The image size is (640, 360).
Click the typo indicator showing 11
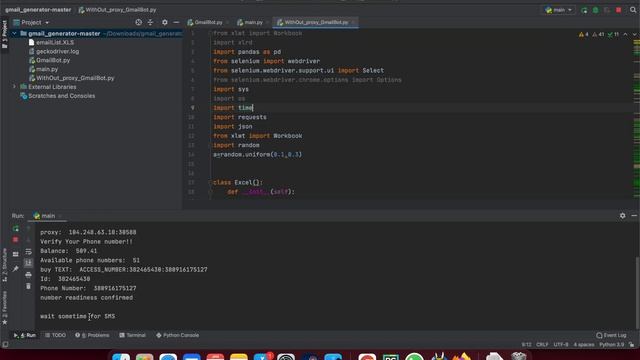pyautogui.click(x=613, y=34)
